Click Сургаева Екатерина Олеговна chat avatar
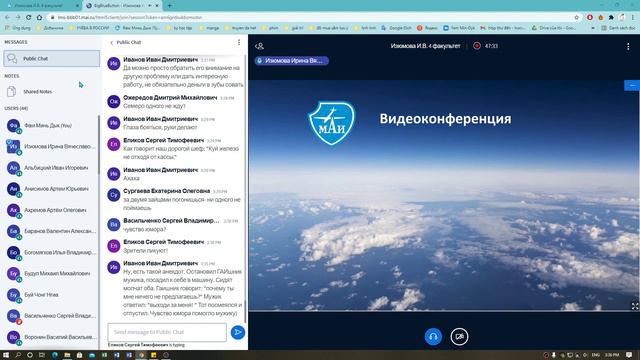 click(x=113, y=195)
